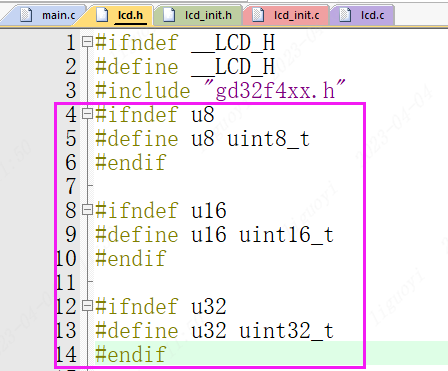Open the lcd_init.h tab

pos(199,15)
